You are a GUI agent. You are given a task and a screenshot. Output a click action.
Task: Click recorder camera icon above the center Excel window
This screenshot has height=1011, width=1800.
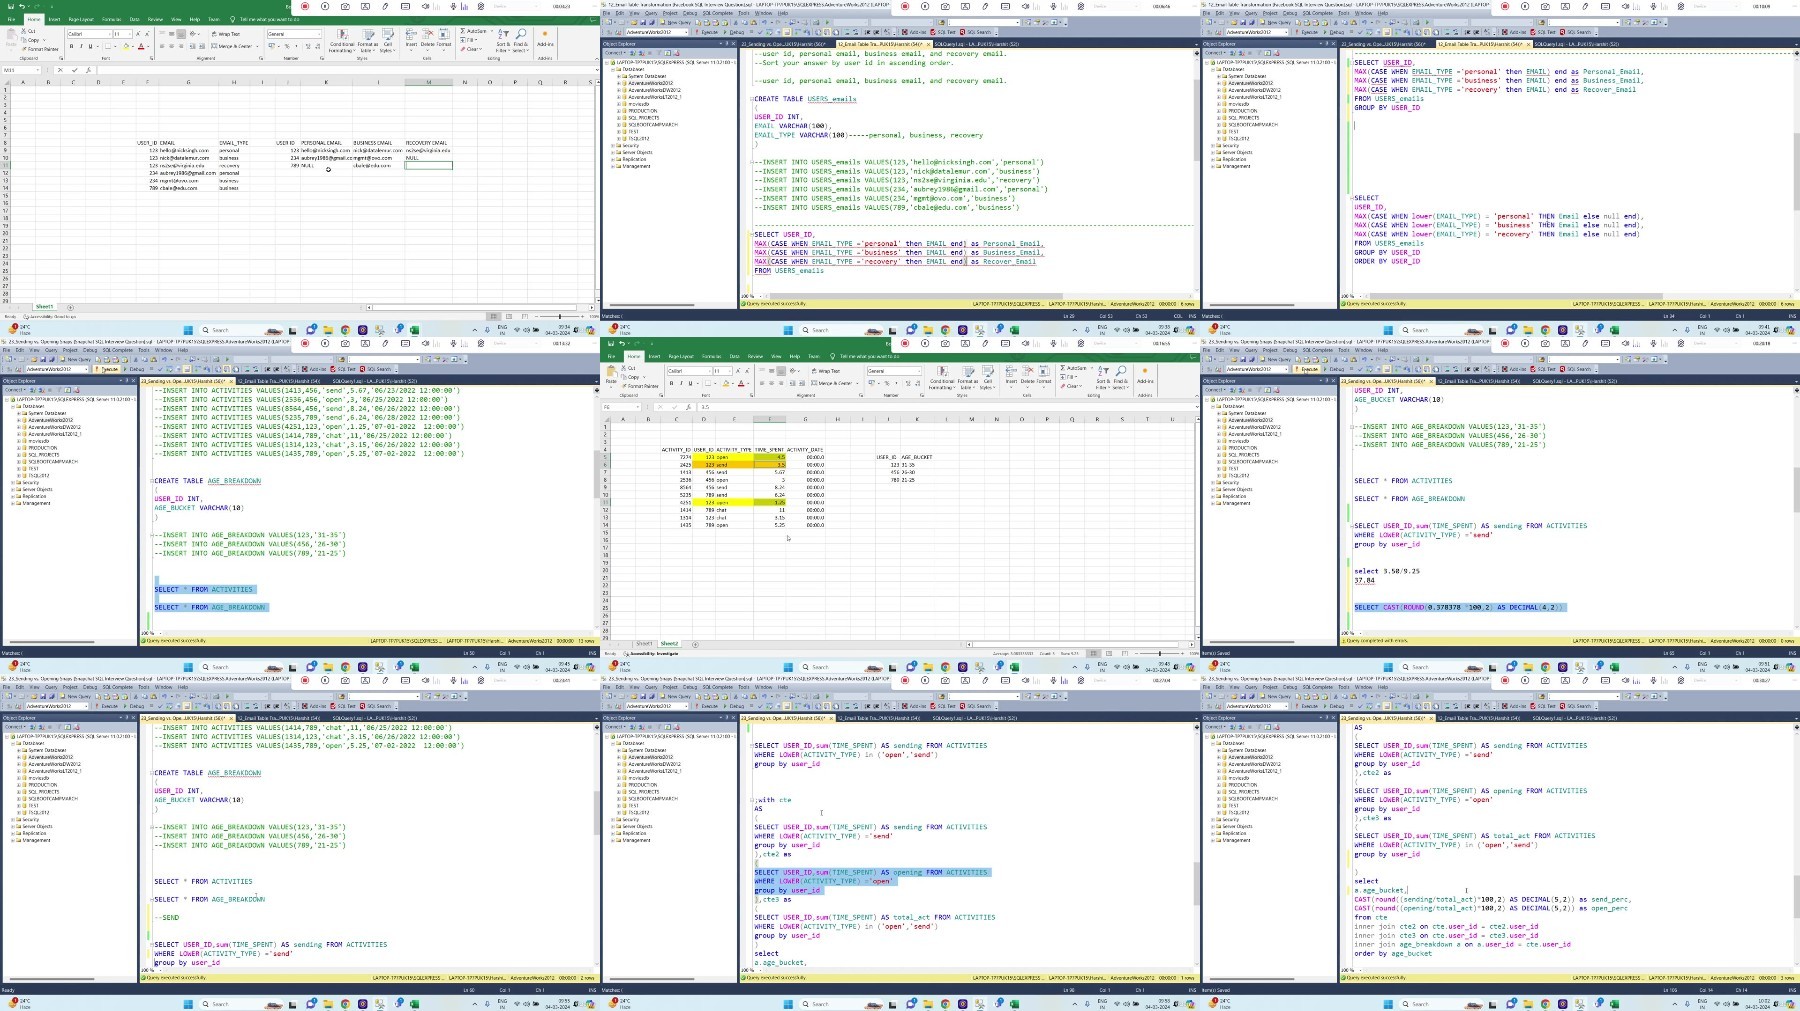[945, 343]
